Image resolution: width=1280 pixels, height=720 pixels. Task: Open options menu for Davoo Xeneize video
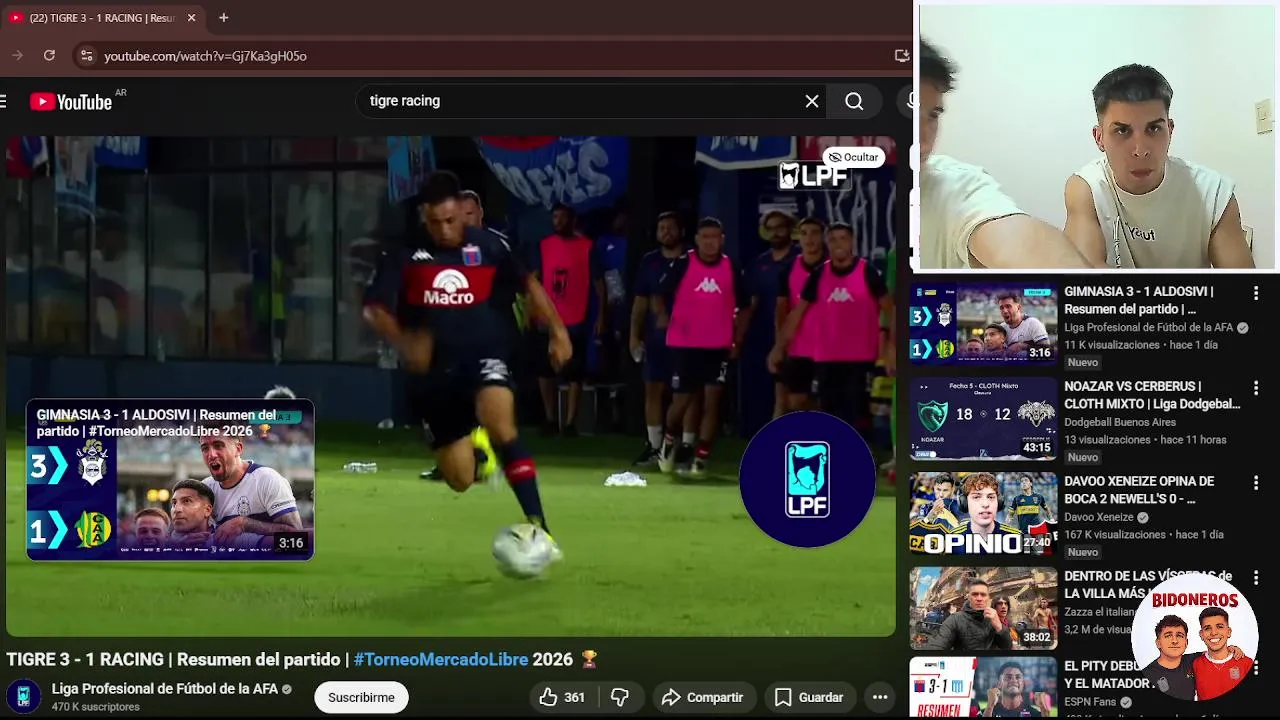pyautogui.click(x=1256, y=483)
